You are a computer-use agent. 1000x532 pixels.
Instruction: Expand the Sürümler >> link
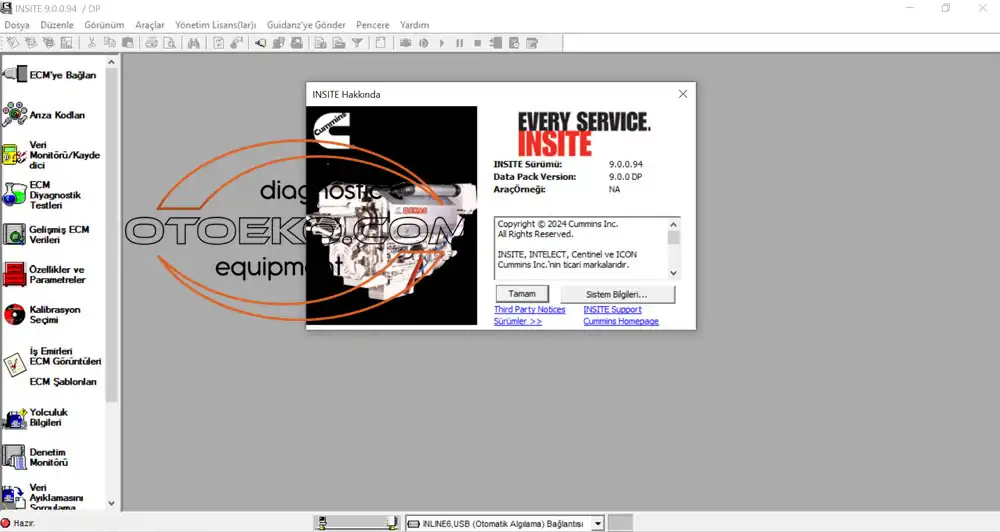point(518,322)
